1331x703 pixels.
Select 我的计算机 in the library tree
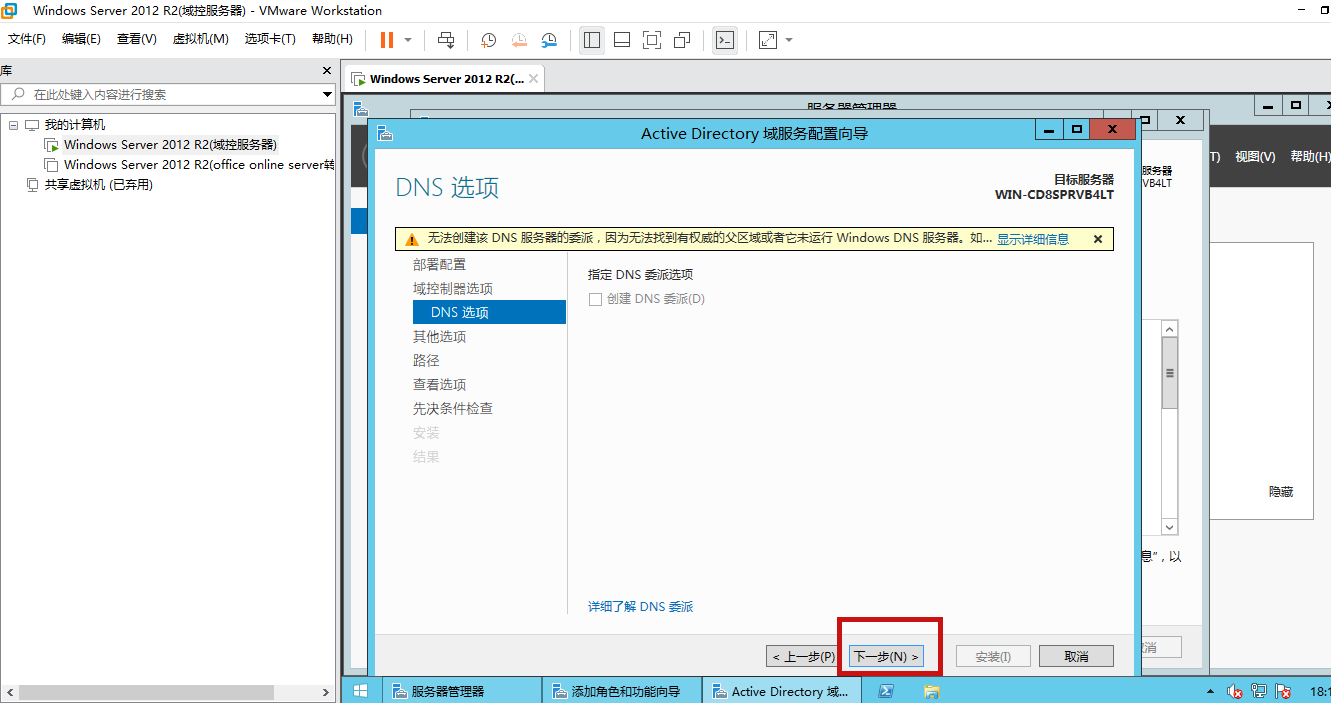(x=75, y=125)
